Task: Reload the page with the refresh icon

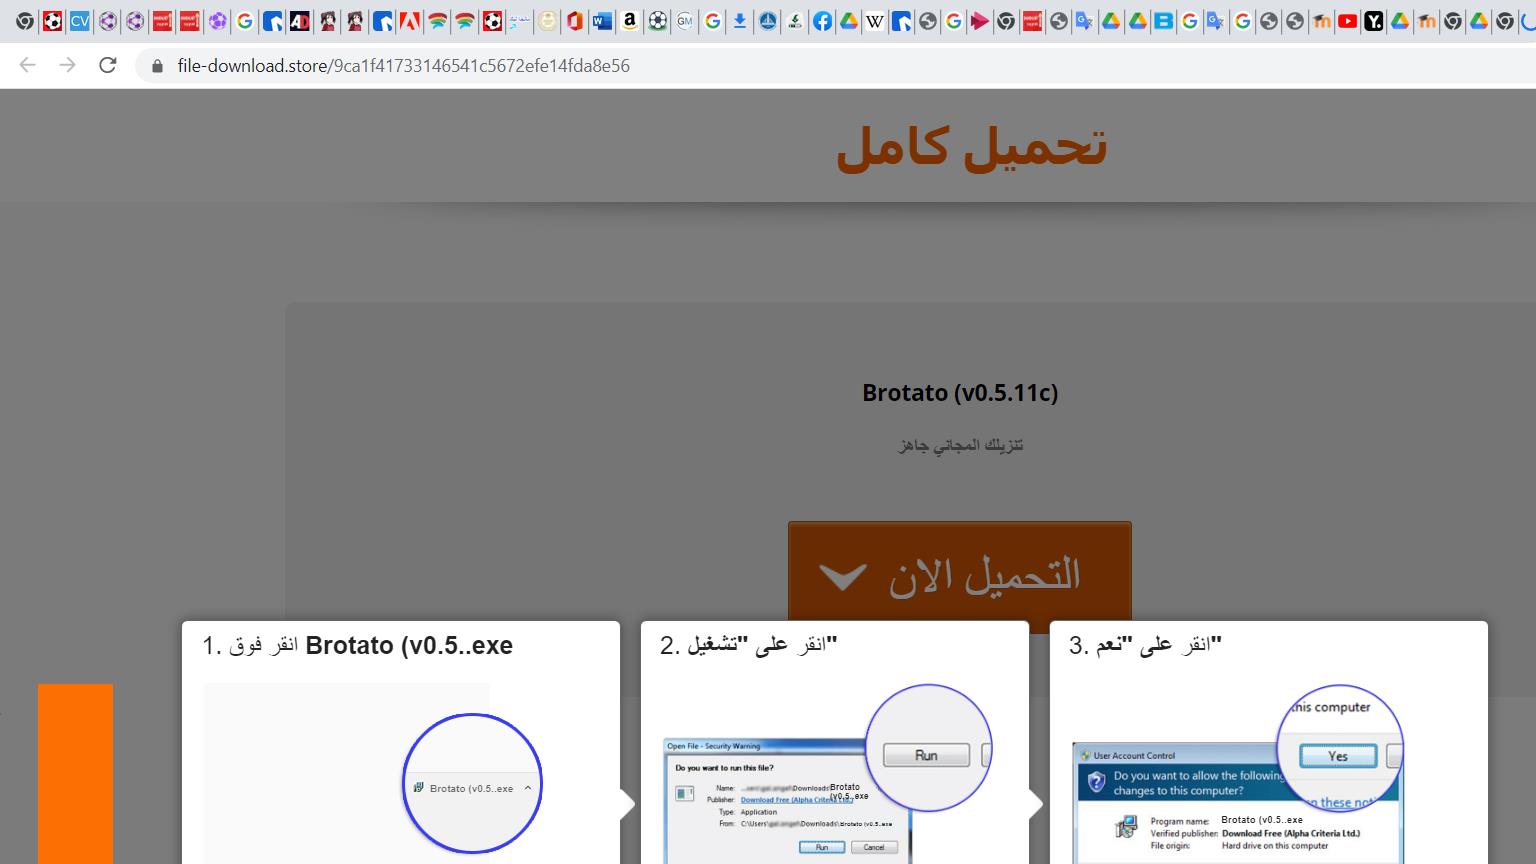Action: pyautogui.click(x=108, y=66)
